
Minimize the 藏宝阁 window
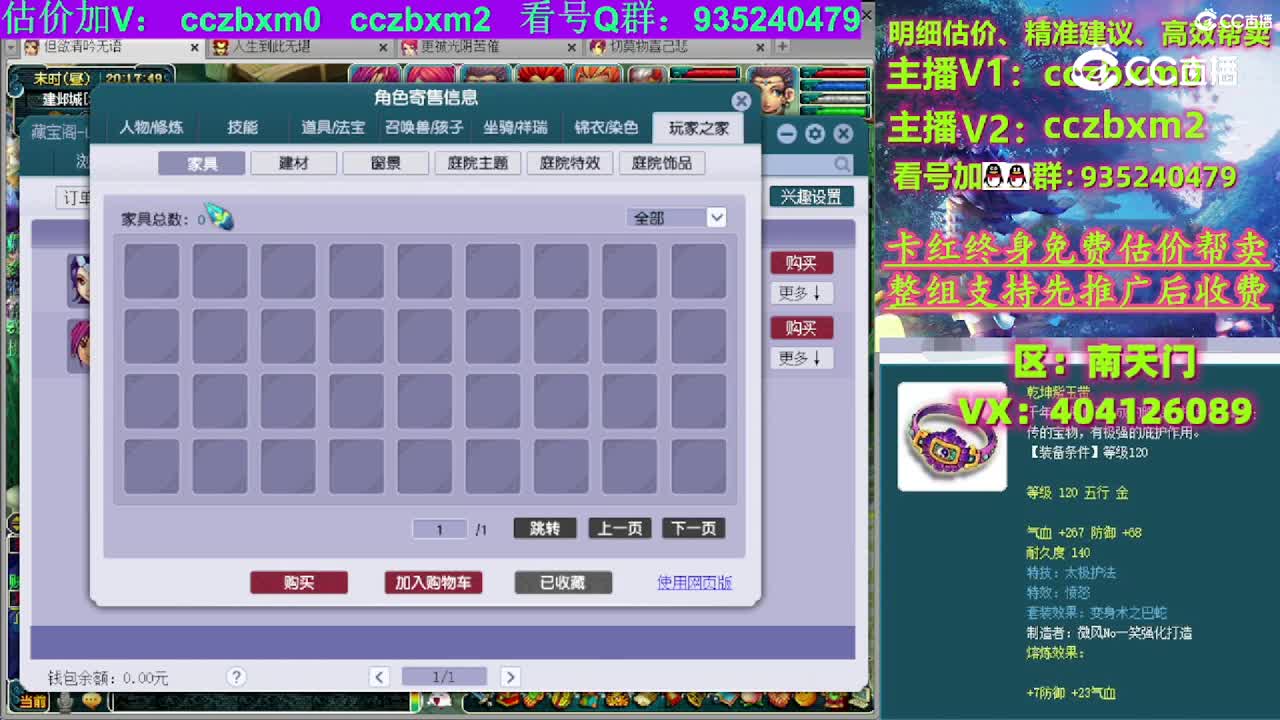click(x=787, y=134)
